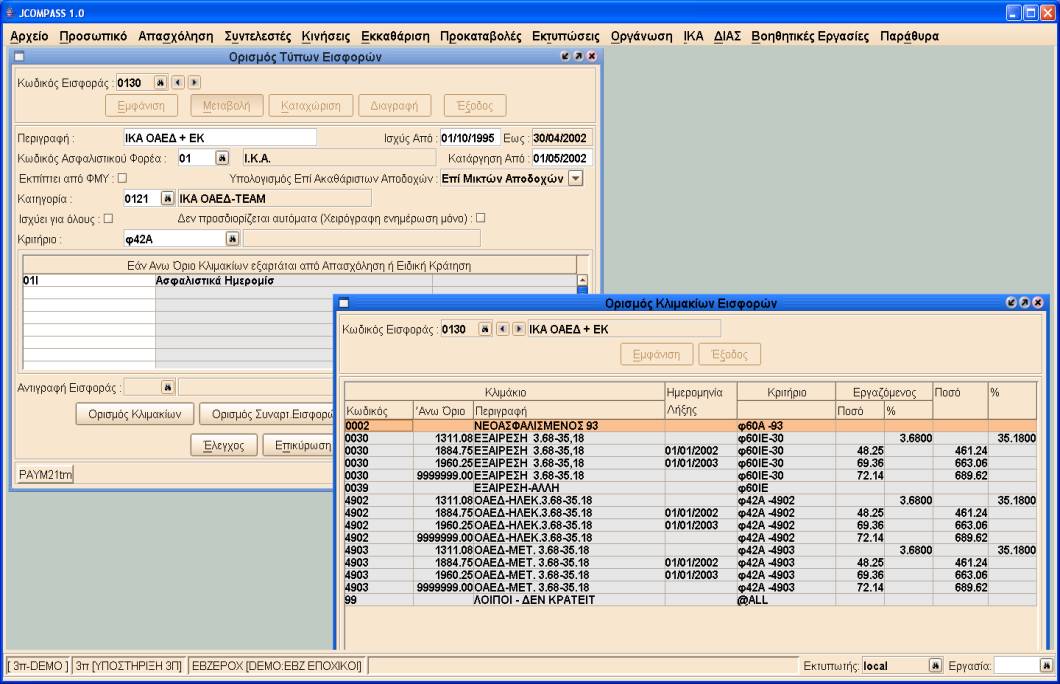This screenshot has width=1060, height=684.
Task: Click status bar entry ΕΒΖΕΡΟΧ [DEMO:ΕΒΖ ΕΠΟΧΙΚΟΙ]
Action: pos(276,666)
